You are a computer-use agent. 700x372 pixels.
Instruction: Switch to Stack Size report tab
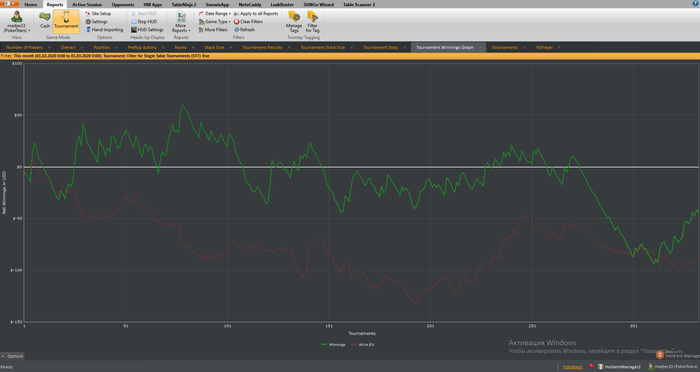(x=214, y=47)
